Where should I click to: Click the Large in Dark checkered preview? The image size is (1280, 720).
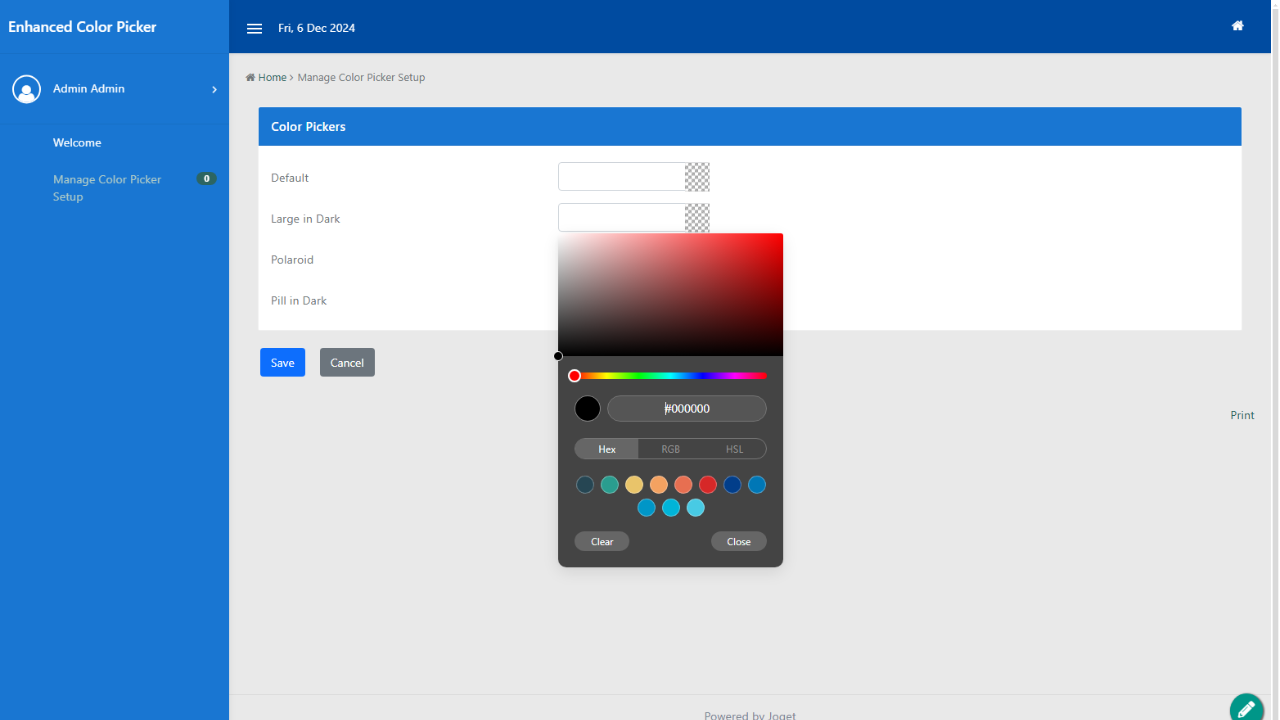pyautogui.click(x=697, y=217)
